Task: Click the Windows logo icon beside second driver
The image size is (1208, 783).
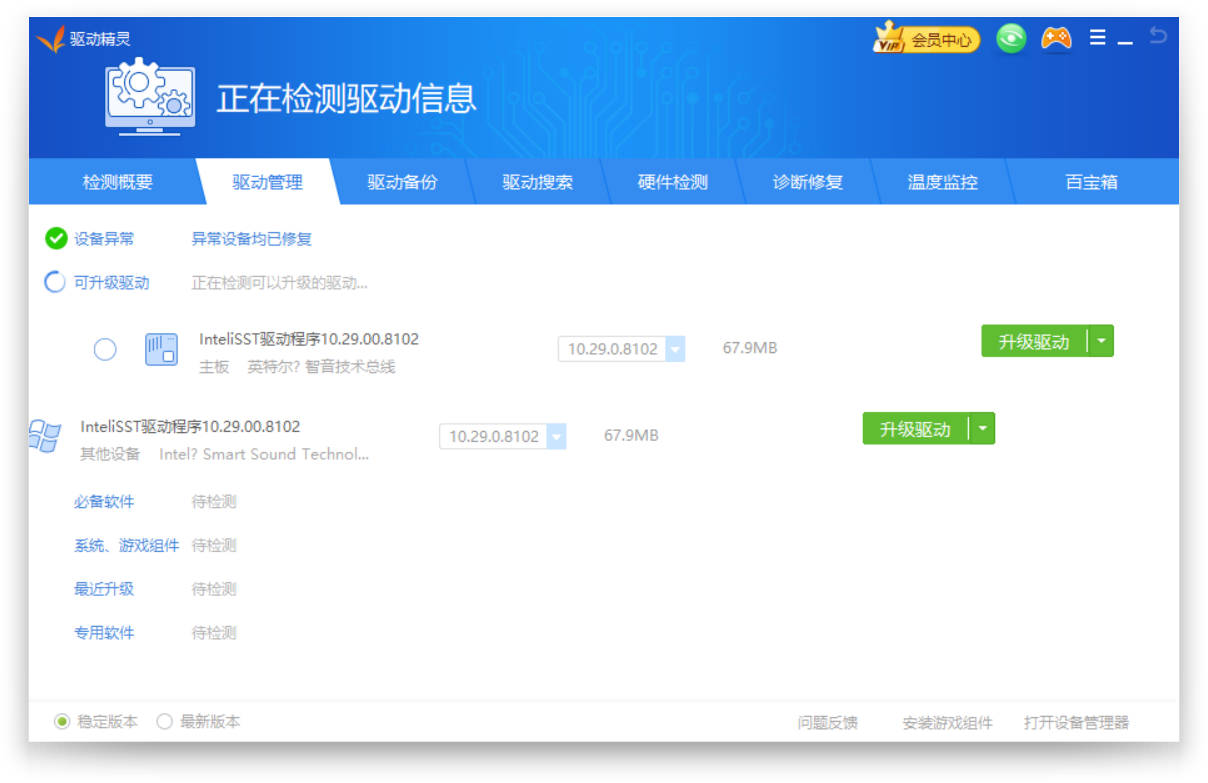Action: (x=45, y=436)
